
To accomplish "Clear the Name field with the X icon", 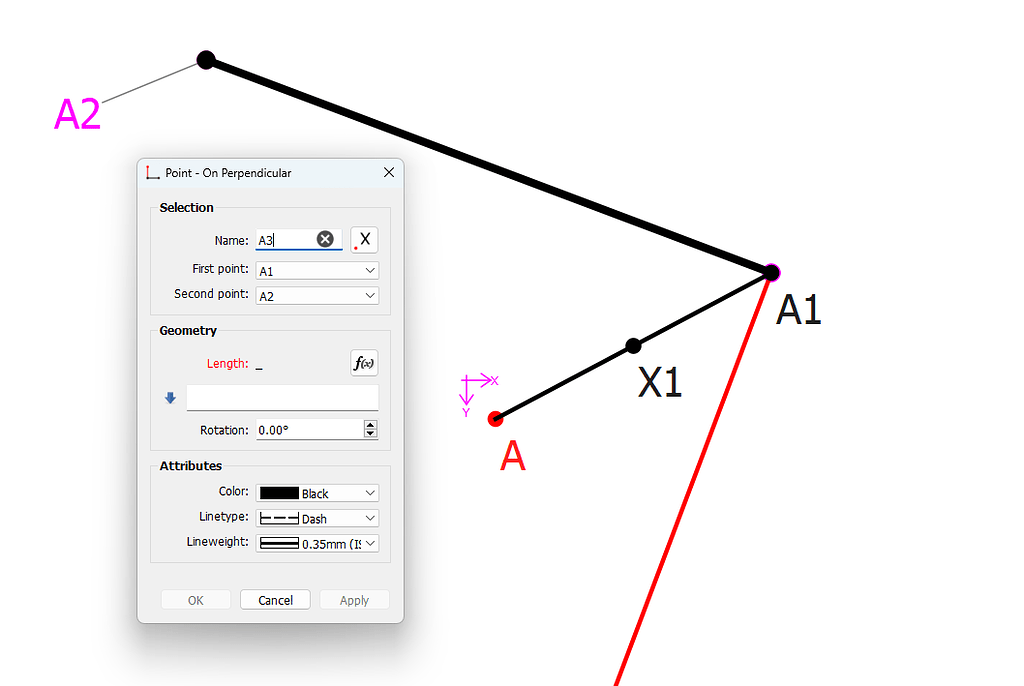I will click(325, 239).
